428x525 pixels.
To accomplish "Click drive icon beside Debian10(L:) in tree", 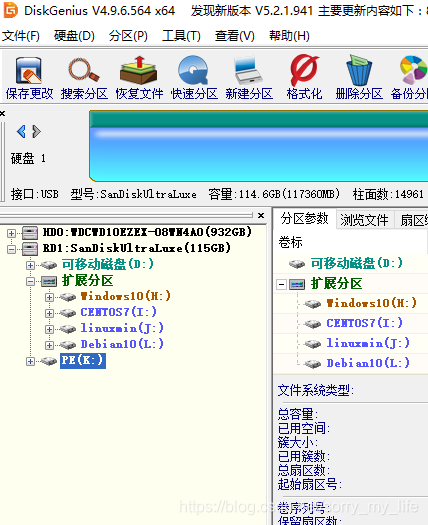I will pos(68,345).
